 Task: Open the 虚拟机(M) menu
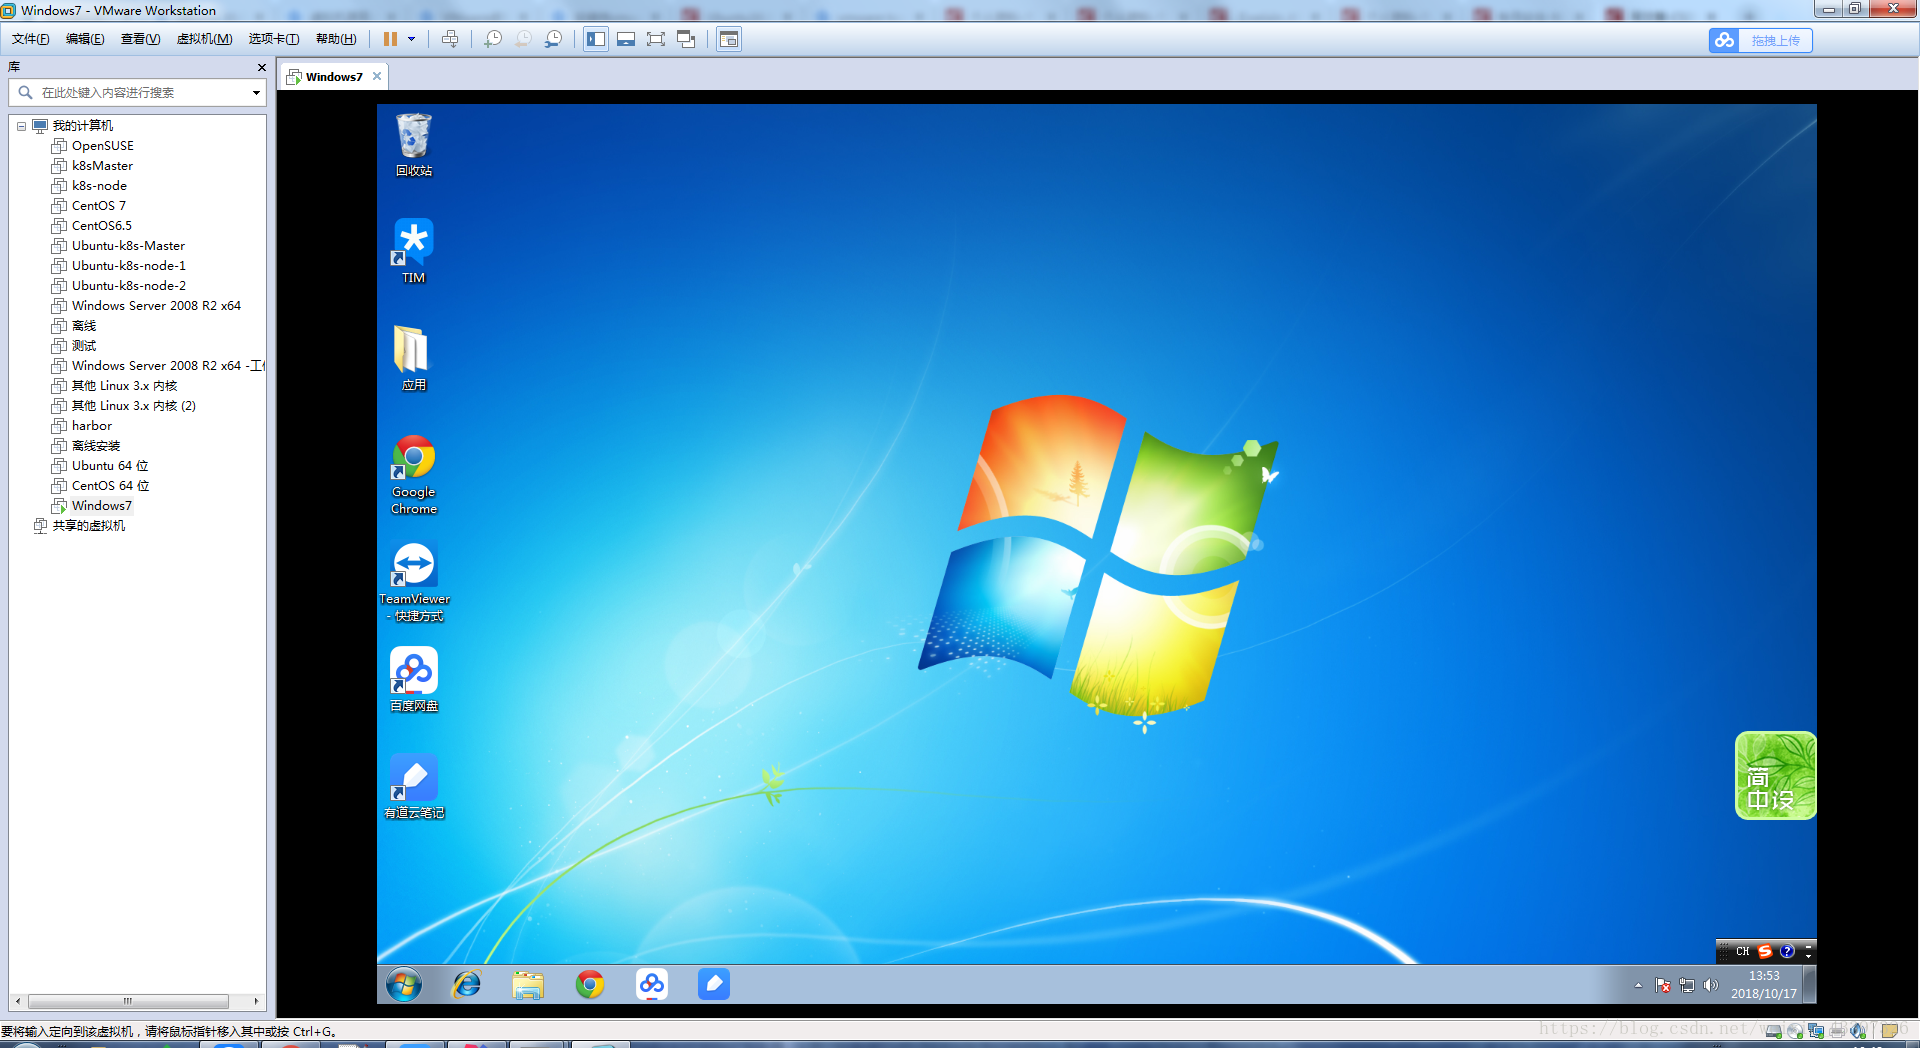(204, 39)
